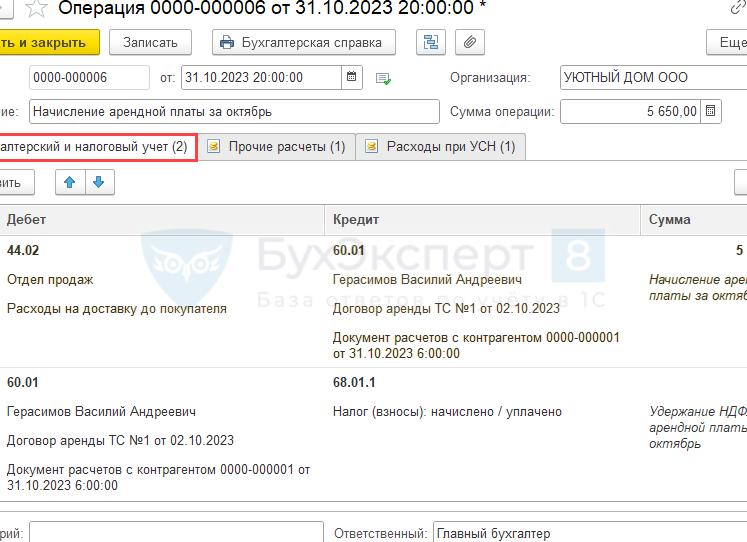Click the Сумма column header

[x=694, y=220]
